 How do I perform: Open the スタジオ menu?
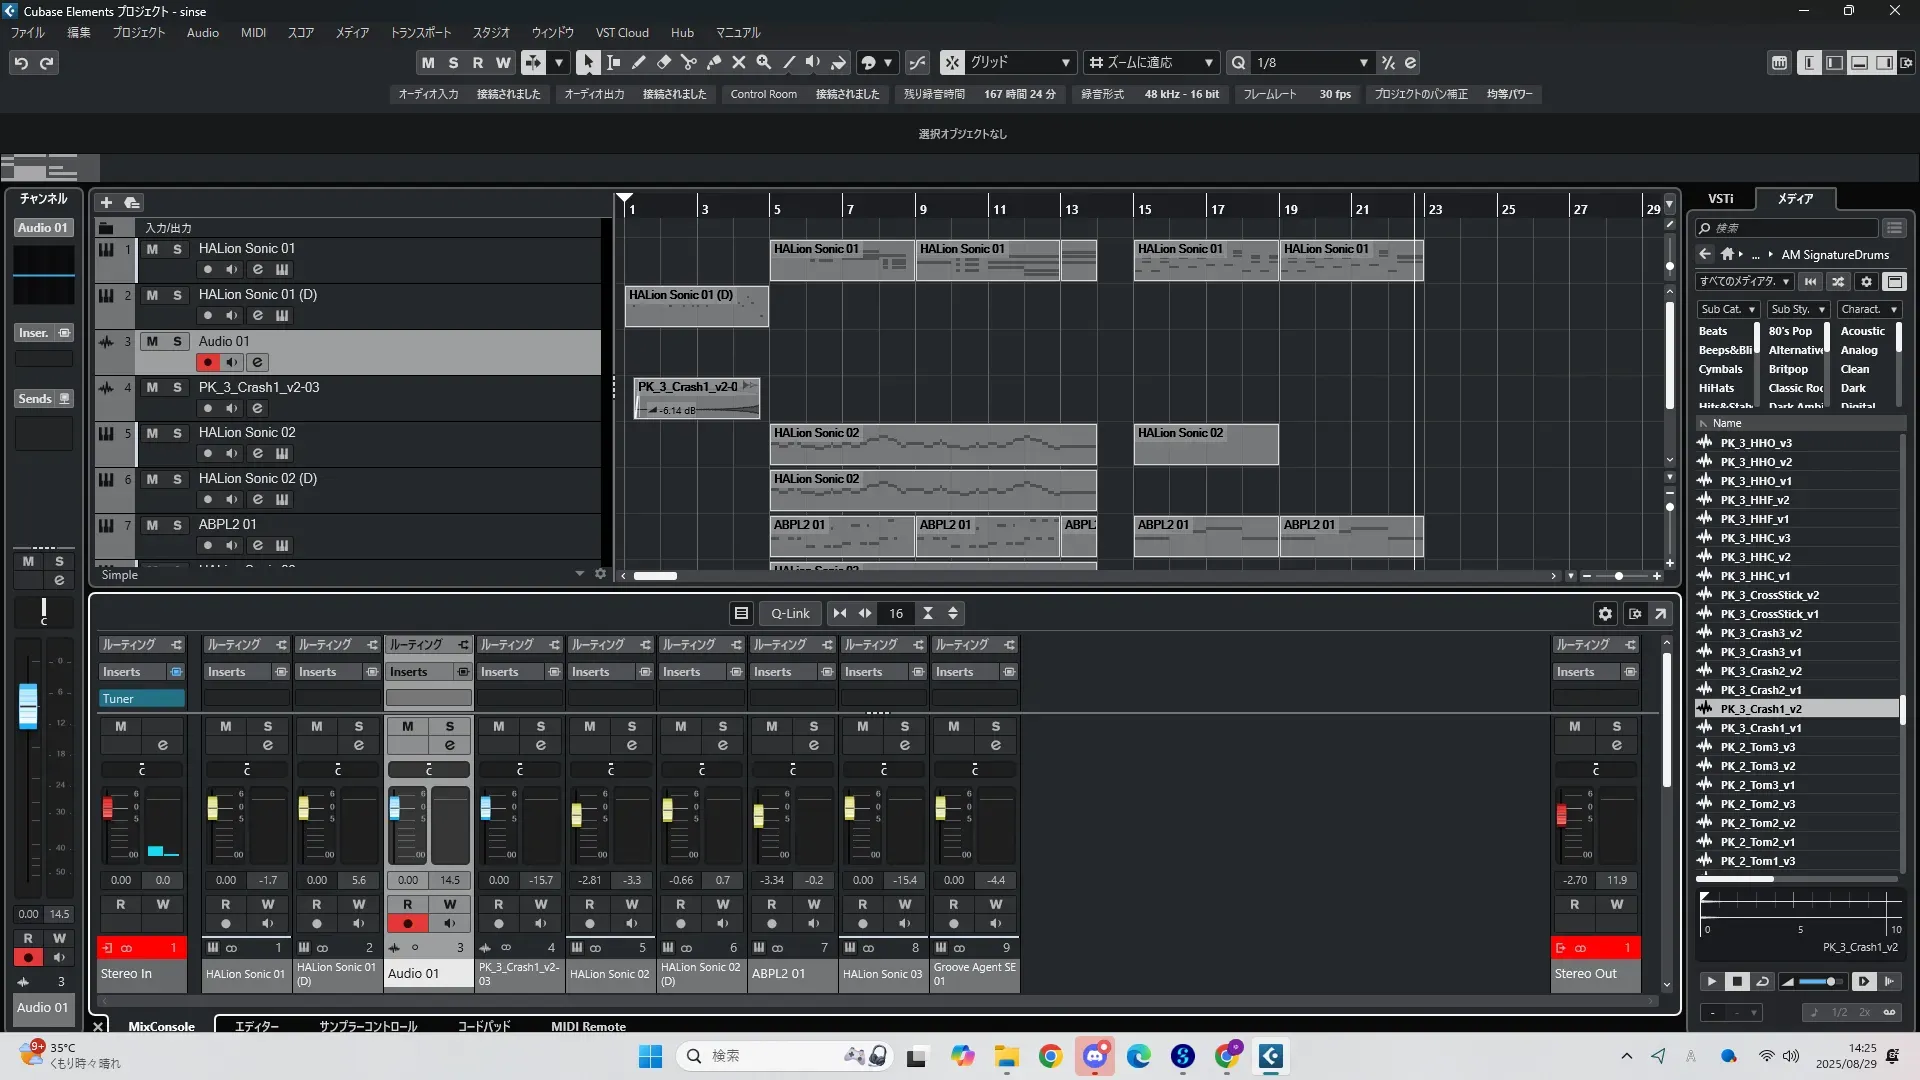491,33
